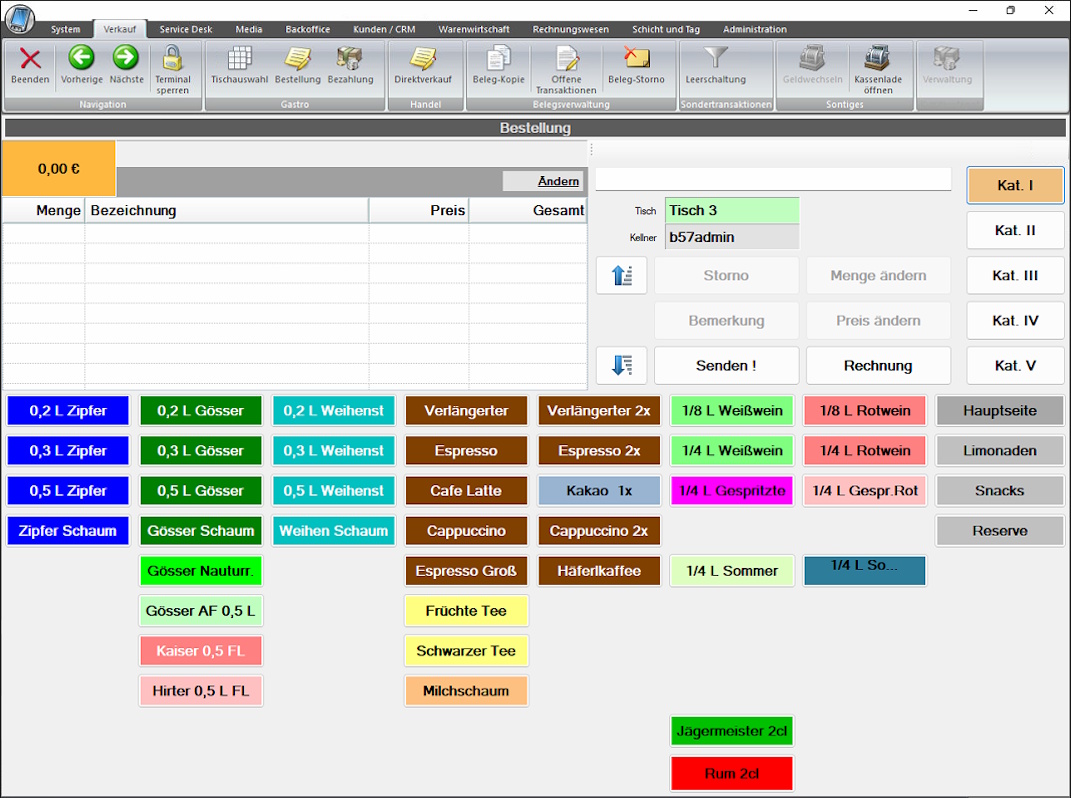The image size is (1071, 798).
Task: Click the Beenden red X icon
Action: pos(30,59)
